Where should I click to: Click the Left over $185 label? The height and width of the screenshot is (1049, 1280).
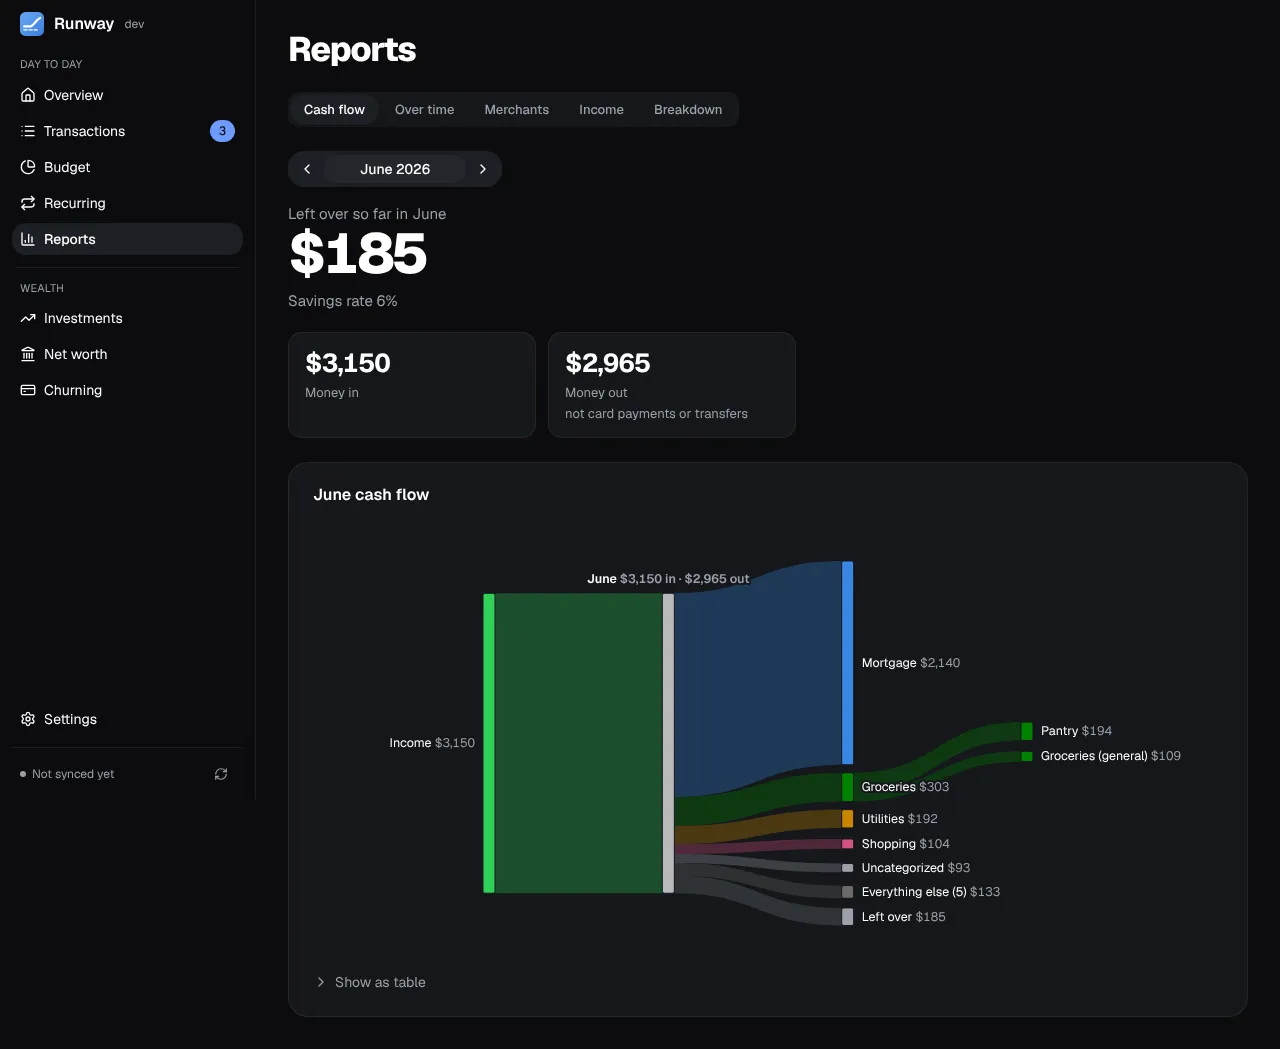(903, 917)
